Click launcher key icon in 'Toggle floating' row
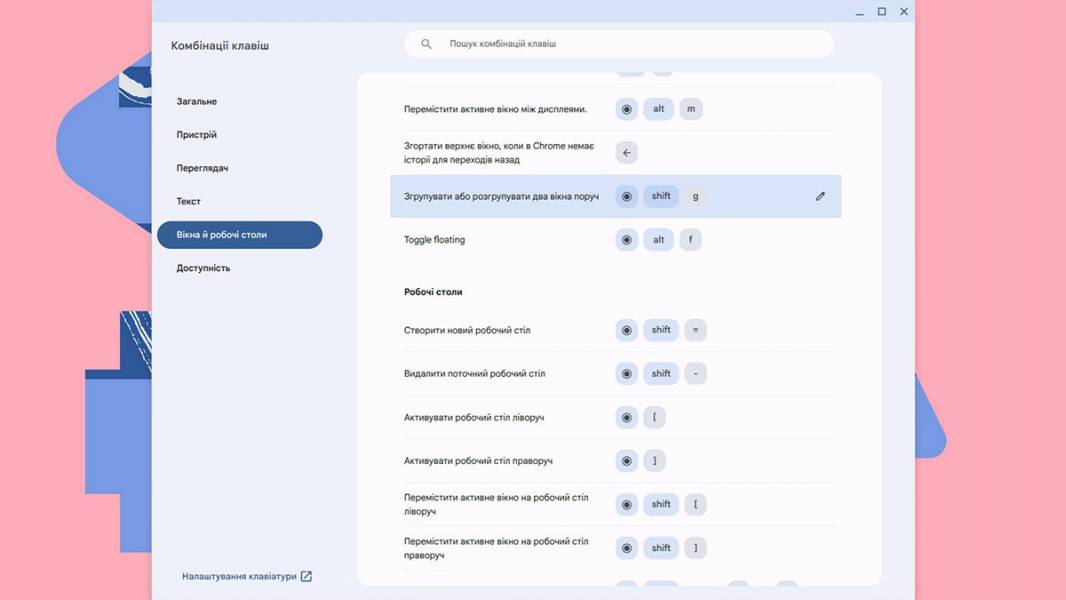Viewport: 1066px width, 600px height. pos(627,240)
